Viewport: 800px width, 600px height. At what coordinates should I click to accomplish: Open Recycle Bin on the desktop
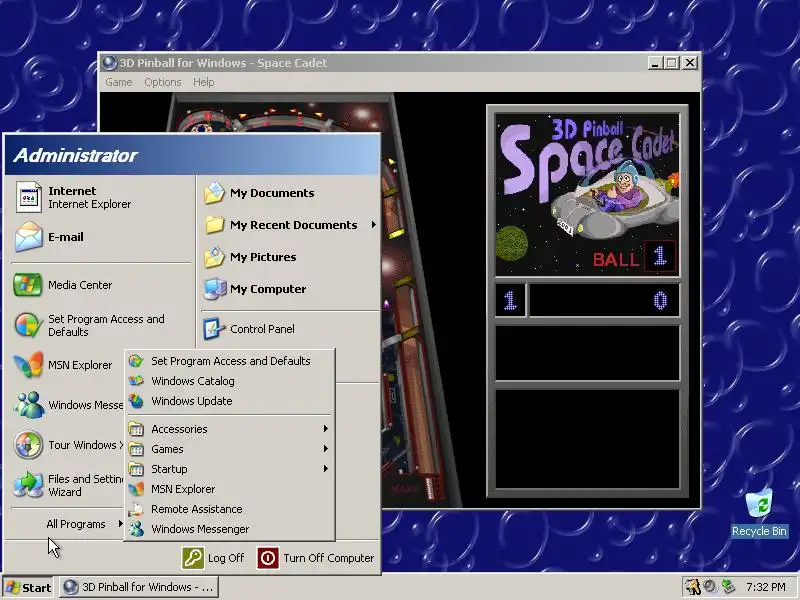(759, 512)
